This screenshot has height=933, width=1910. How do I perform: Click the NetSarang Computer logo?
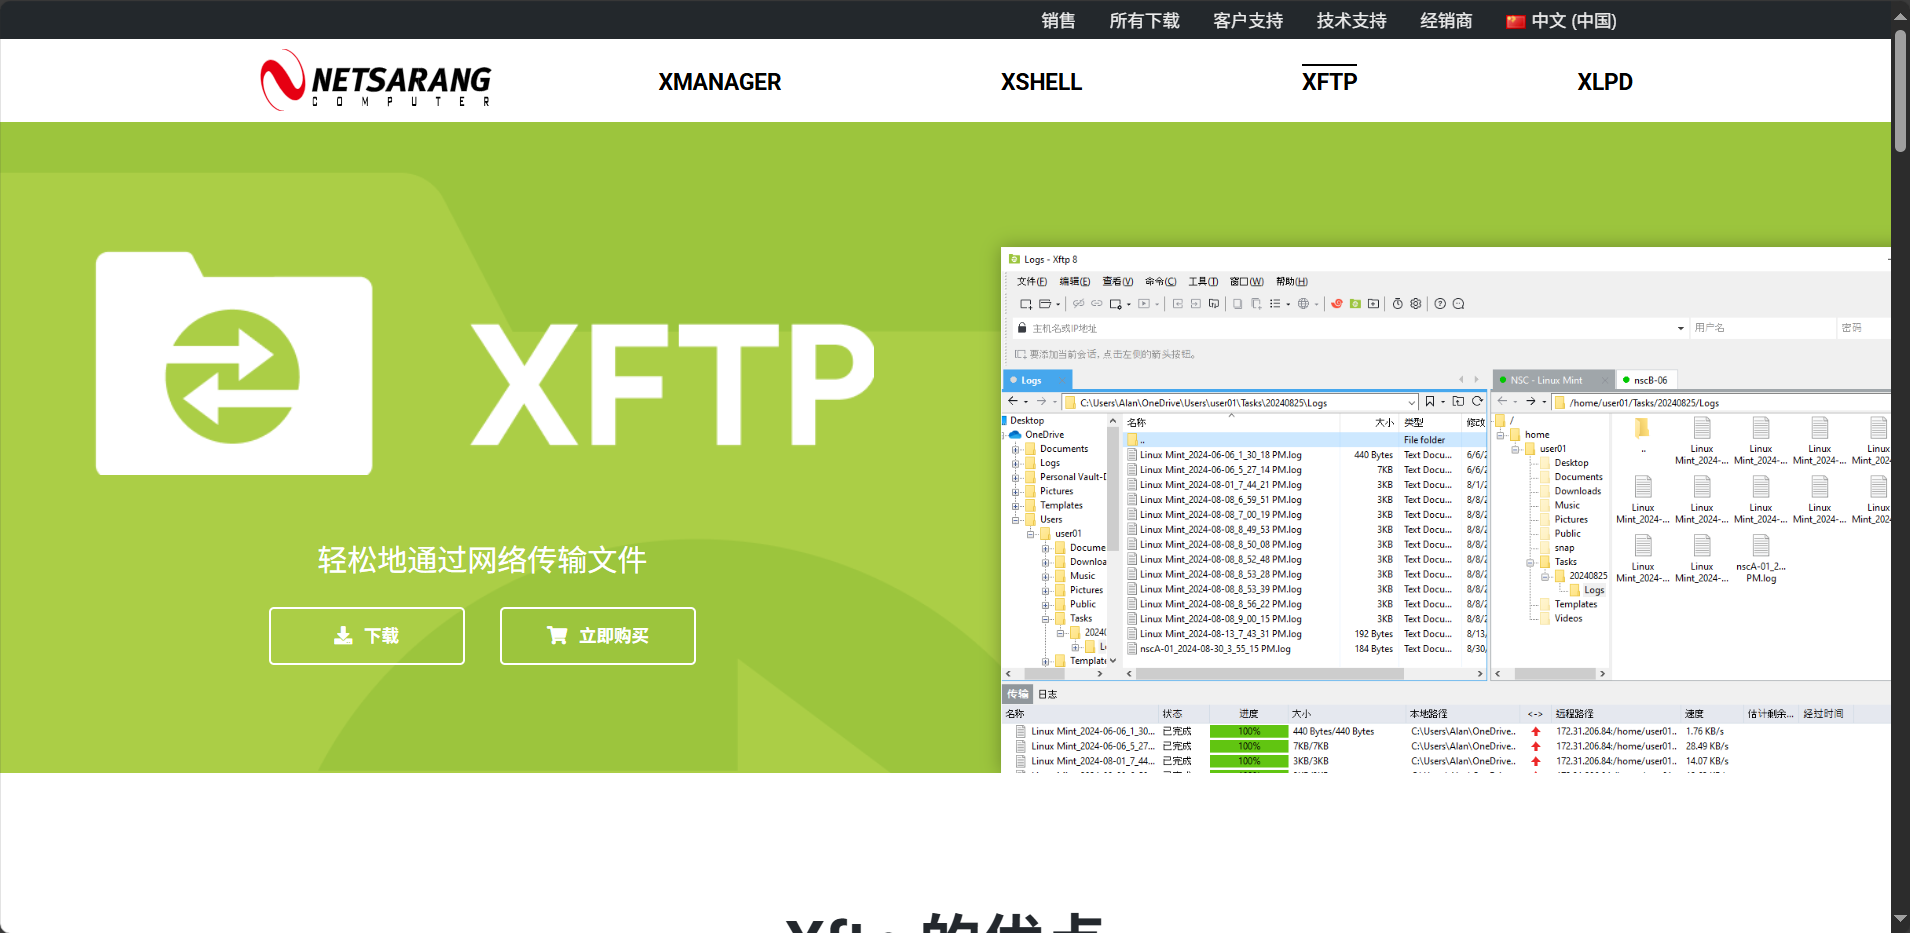pos(376,80)
